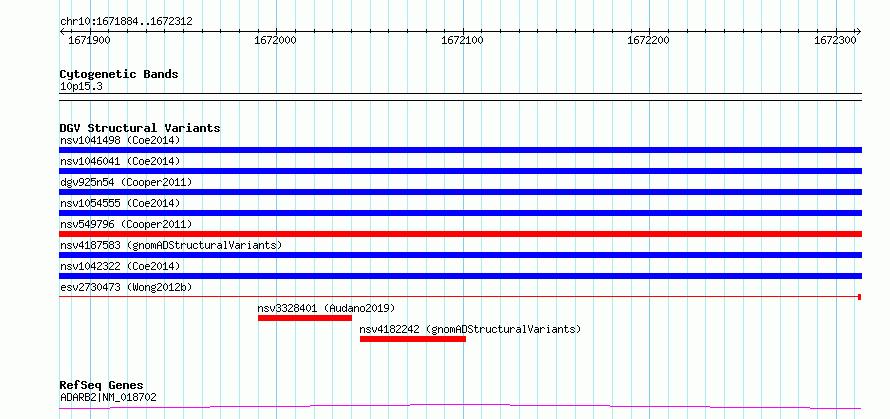Image resolution: width=890 pixels, height=419 pixels.
Task: Click the blue bar under nsv1042322
Action: [460, 276]
